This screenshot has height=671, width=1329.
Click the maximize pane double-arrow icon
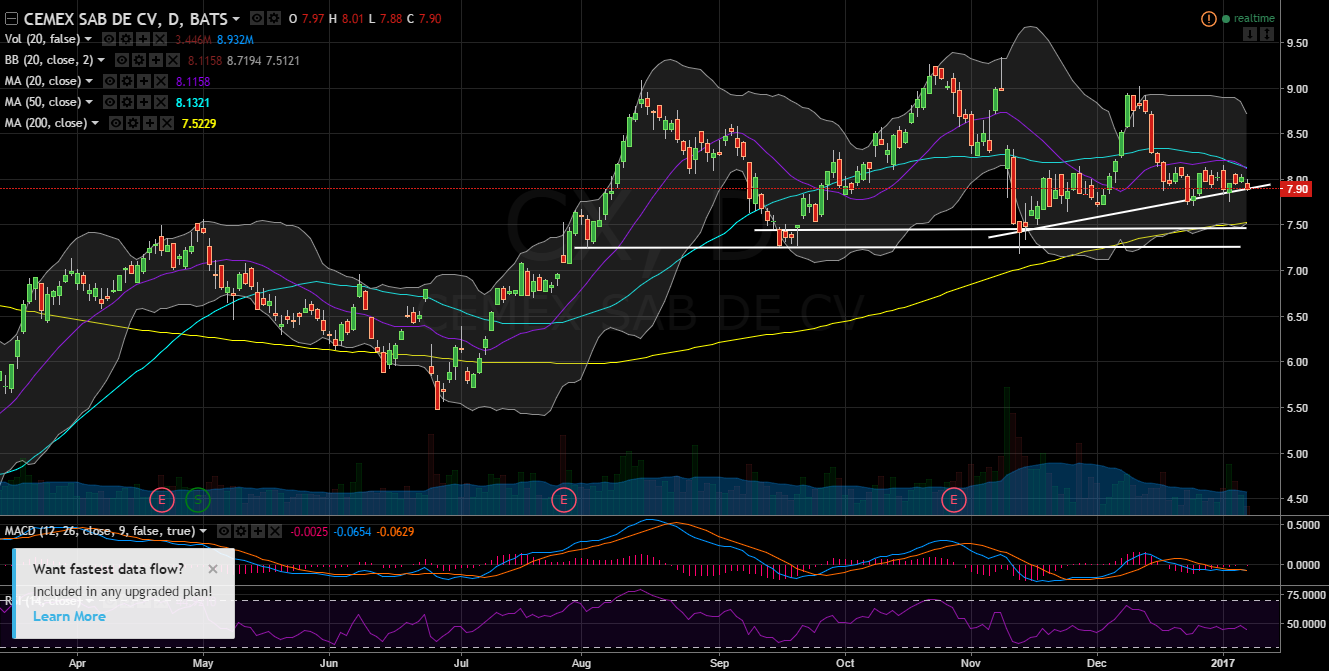(1266, 35)
